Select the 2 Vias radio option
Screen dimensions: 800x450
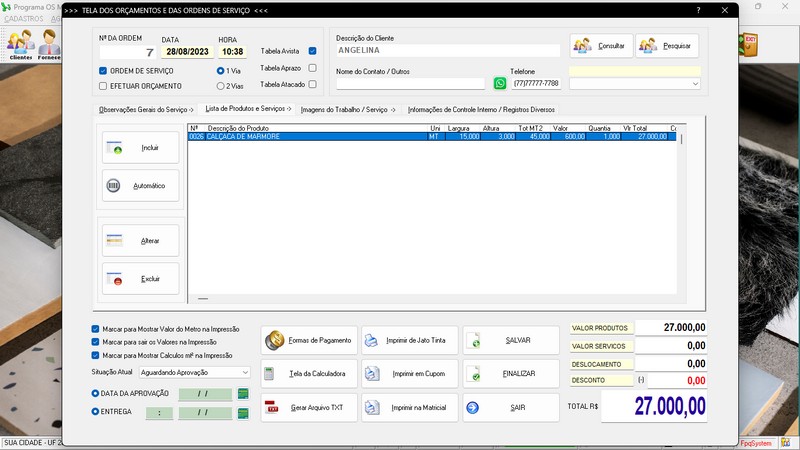tap(220, 86)
